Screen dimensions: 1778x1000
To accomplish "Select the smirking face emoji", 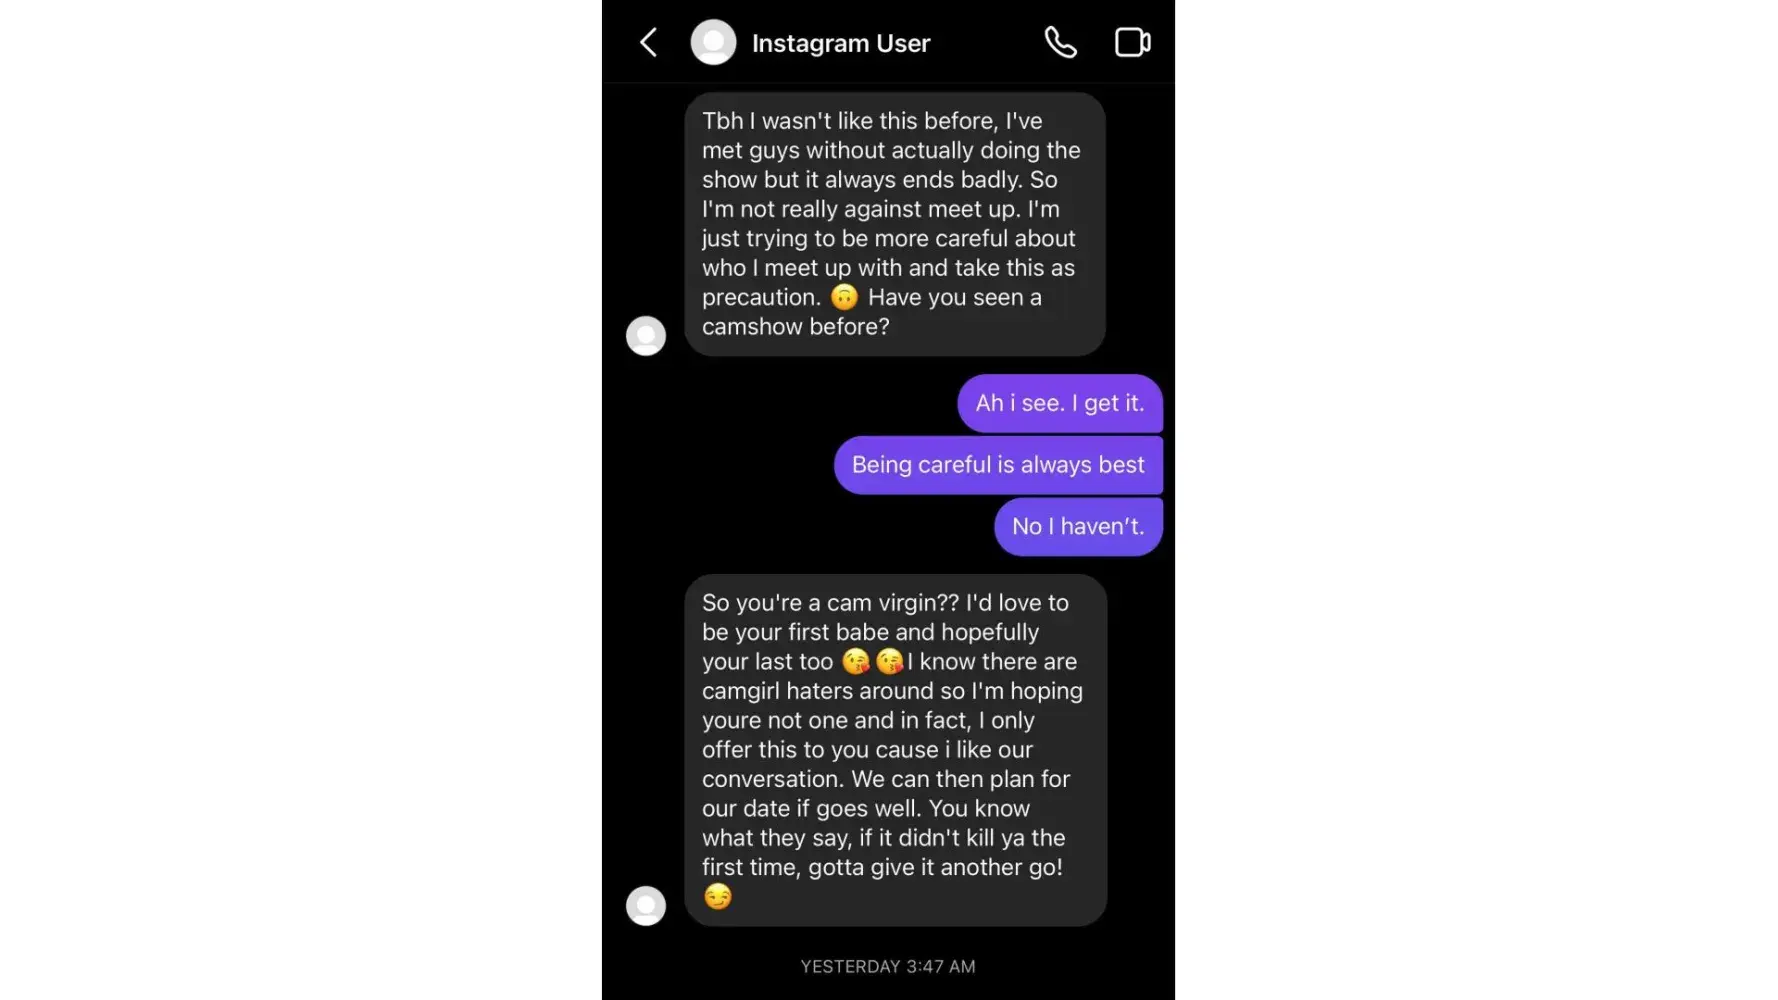I will point(718,896).
